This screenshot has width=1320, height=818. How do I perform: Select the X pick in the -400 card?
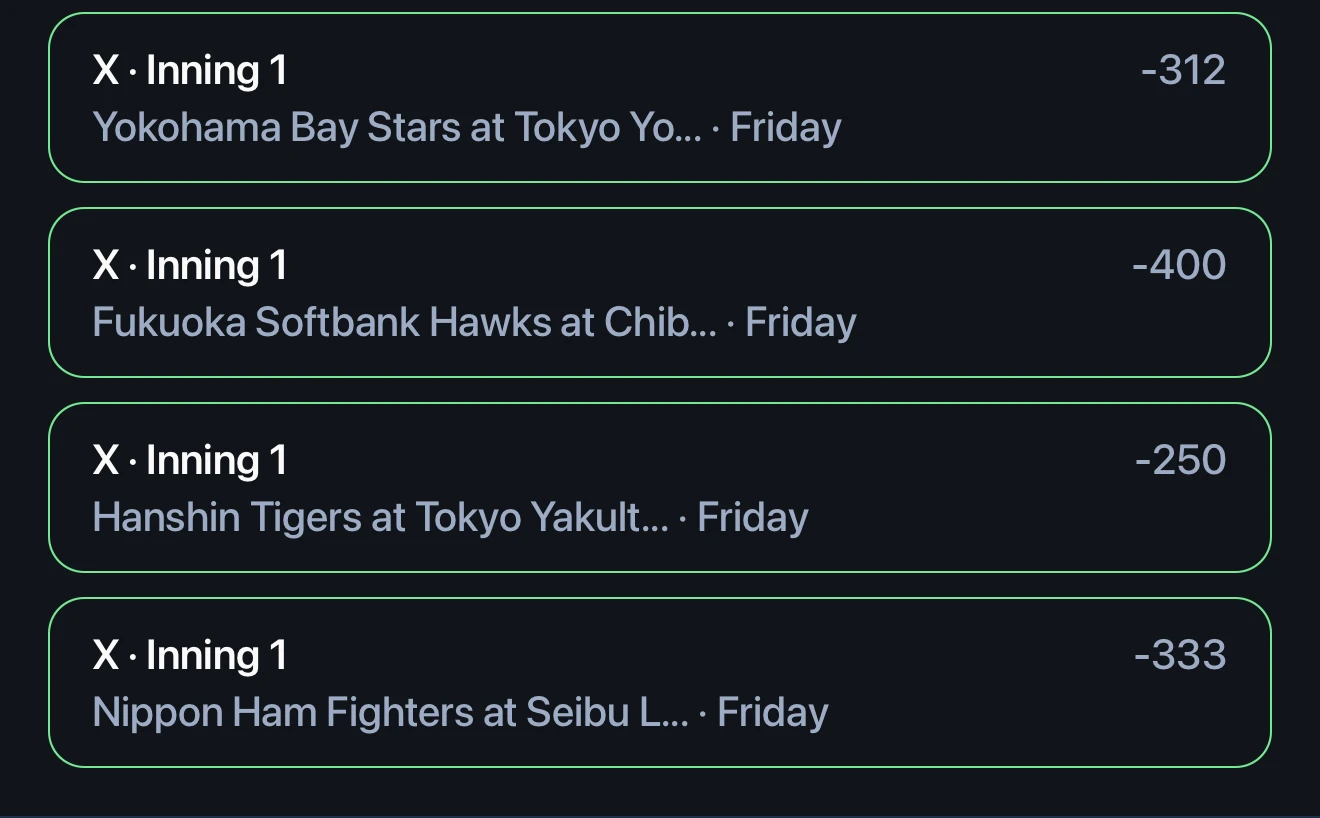point(106,265)
